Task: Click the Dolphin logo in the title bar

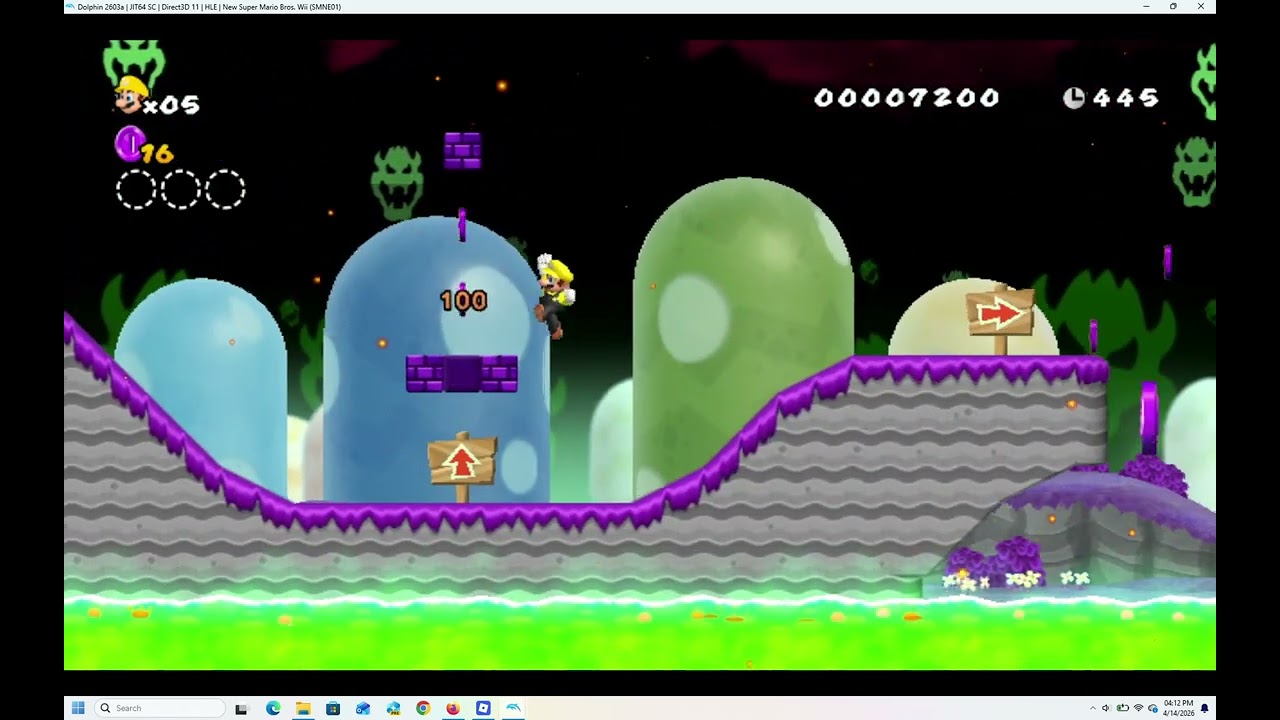Action: [70, 7]
